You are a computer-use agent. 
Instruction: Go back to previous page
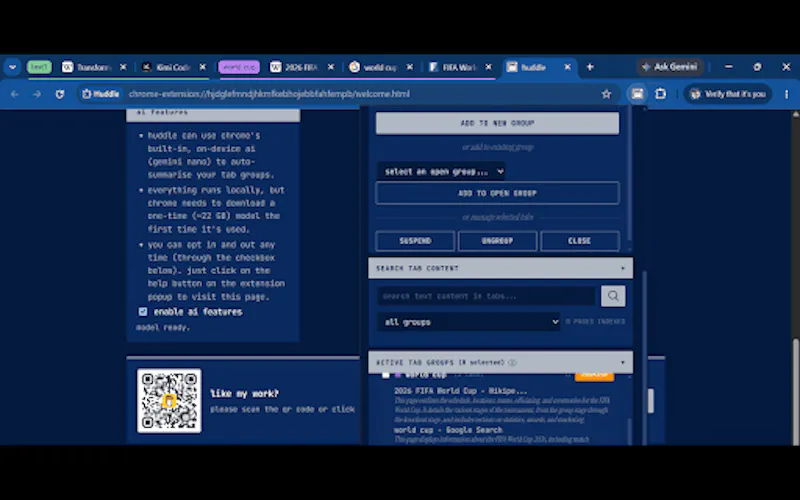tap(14, 94)
